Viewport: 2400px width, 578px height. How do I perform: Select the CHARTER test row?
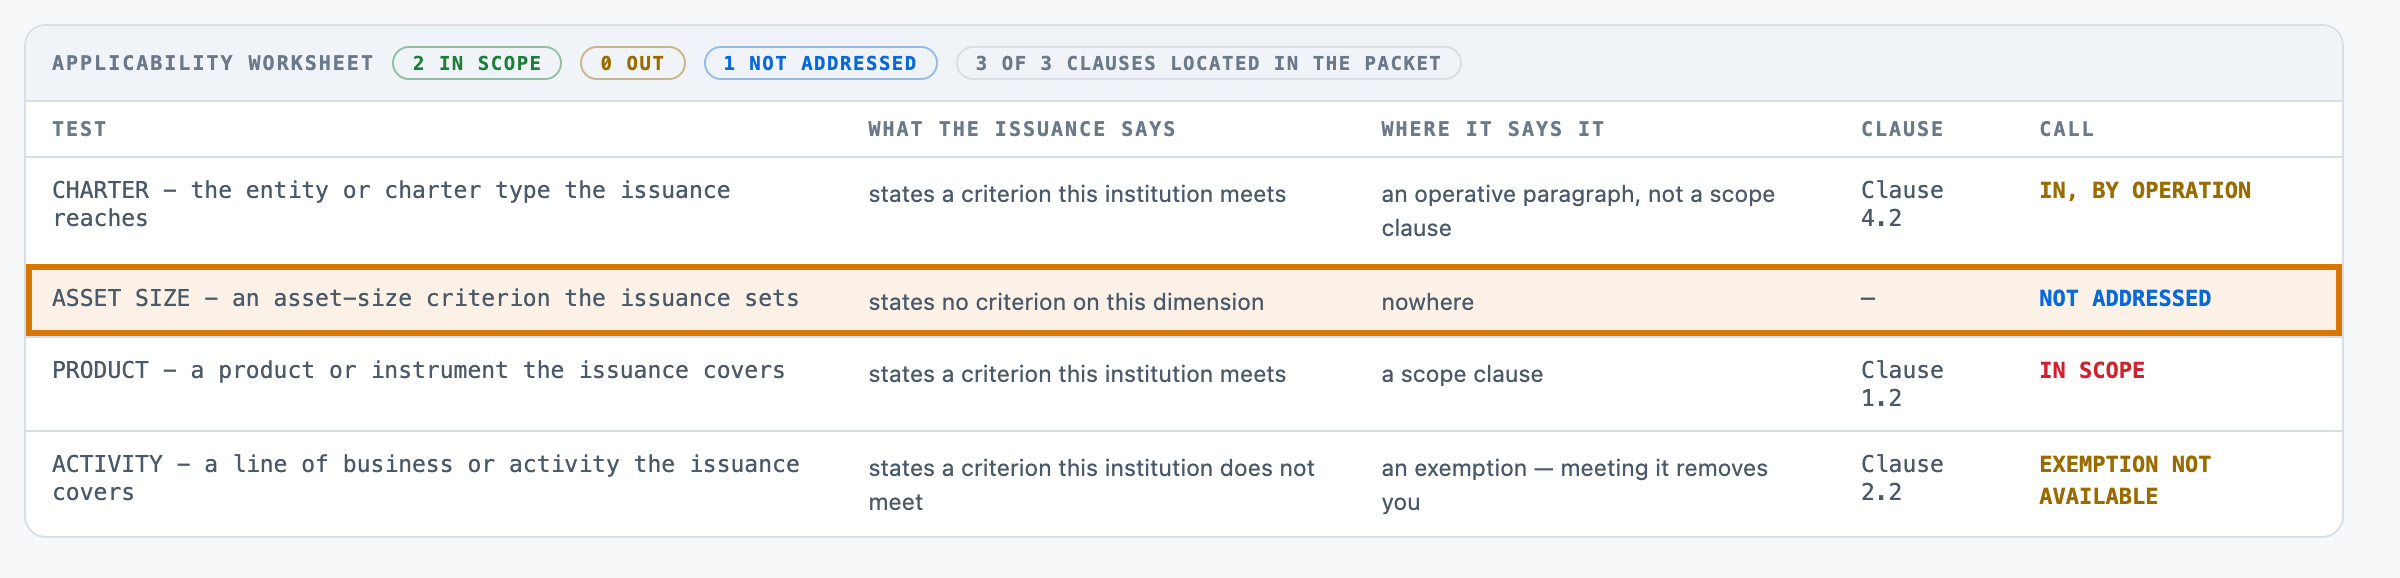click(1184, 210)
